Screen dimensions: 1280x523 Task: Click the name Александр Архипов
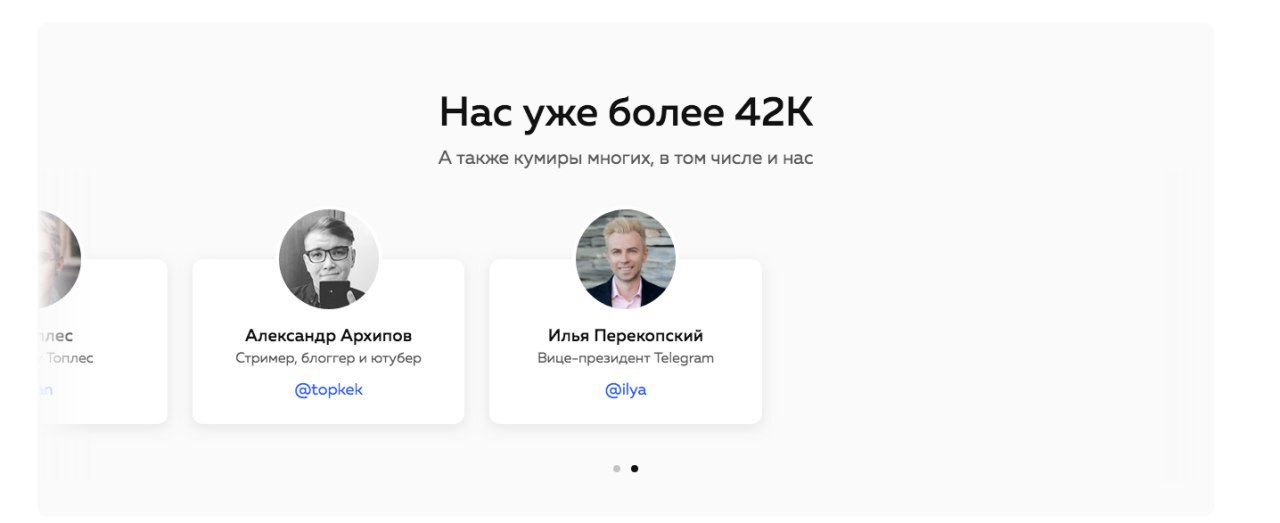click(328, 336)
